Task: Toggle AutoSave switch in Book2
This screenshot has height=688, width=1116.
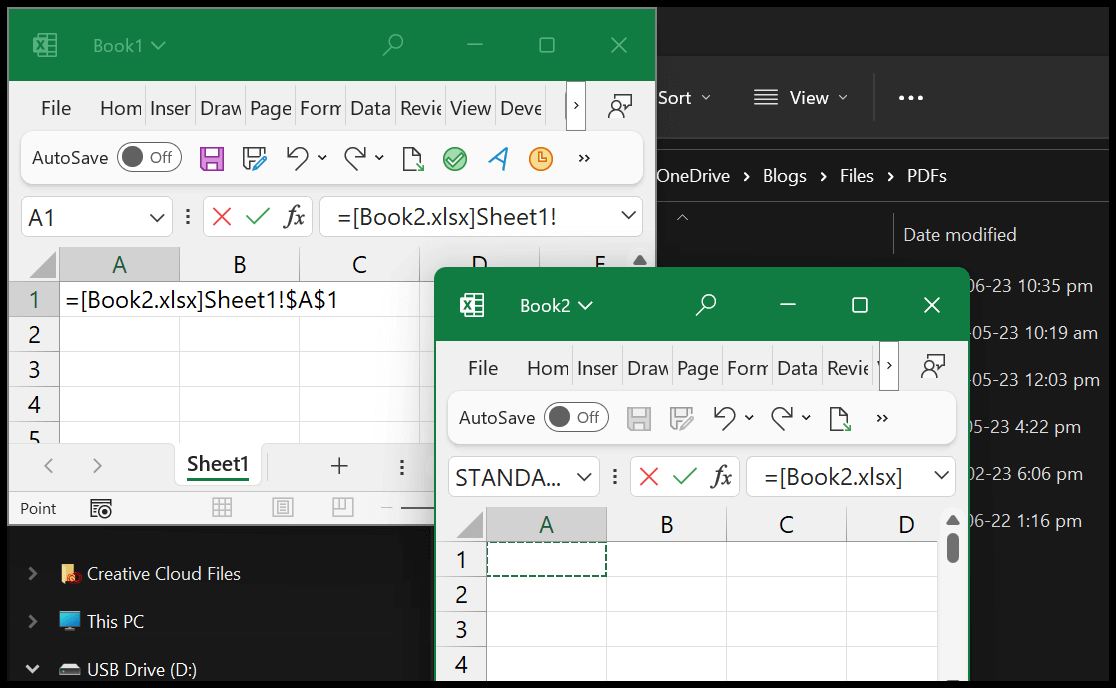Action: tap(577, 417)
